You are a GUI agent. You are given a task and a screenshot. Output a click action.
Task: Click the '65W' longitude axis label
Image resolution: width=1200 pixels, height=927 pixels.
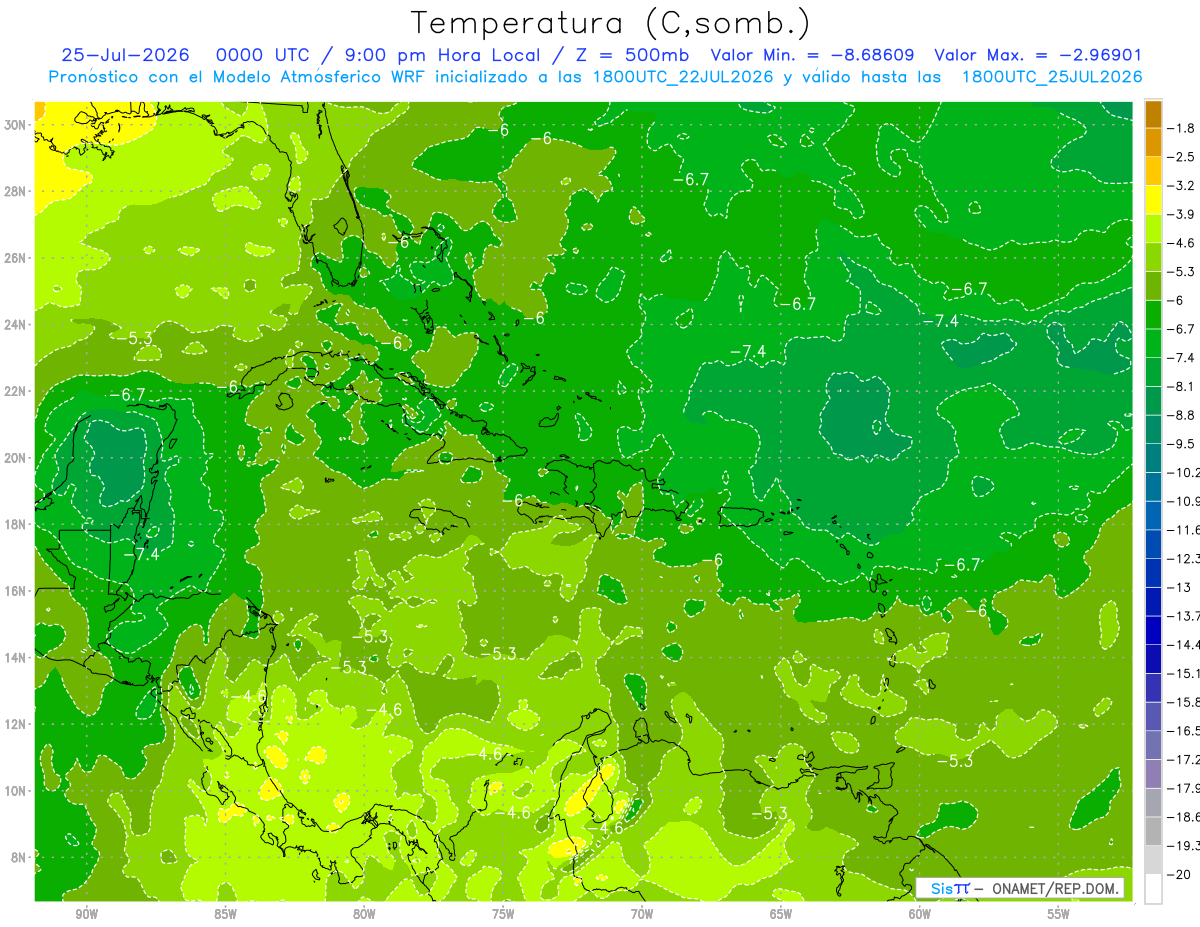tap(781, 914)
